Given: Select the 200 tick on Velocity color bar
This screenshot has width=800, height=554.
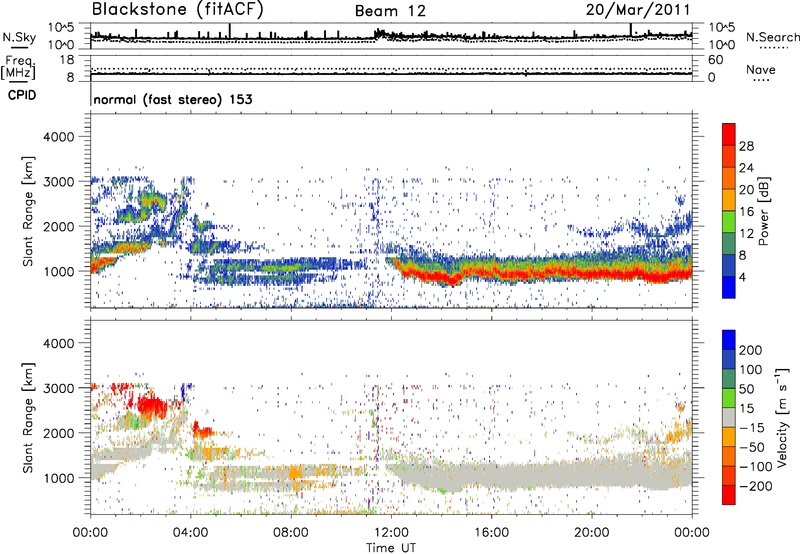Looking at the screenshot, I should tap(751, 350).
